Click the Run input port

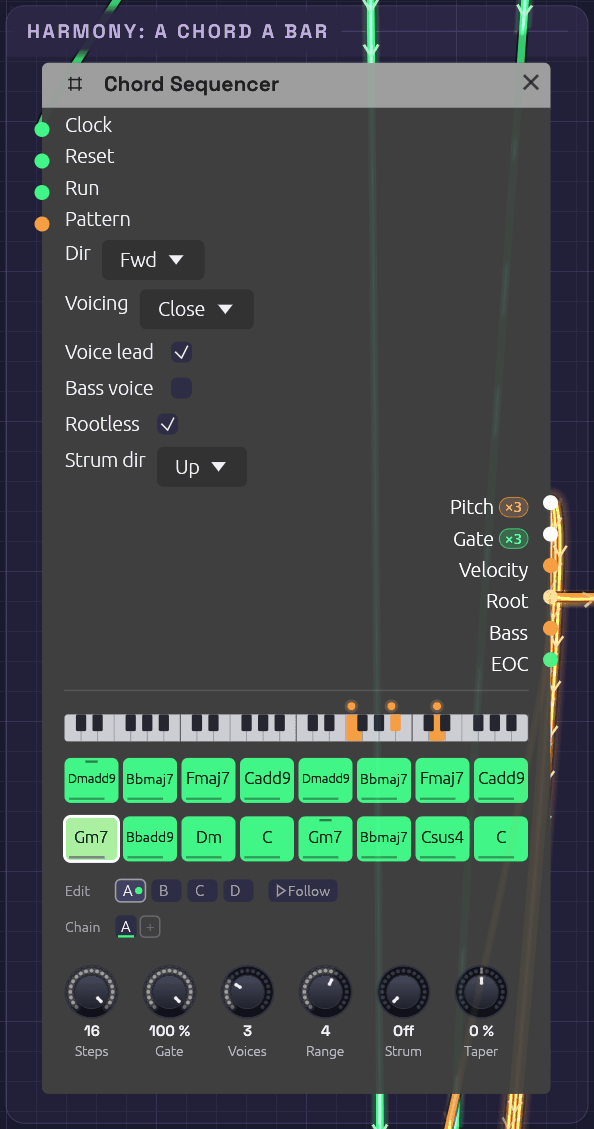point(42,192)
